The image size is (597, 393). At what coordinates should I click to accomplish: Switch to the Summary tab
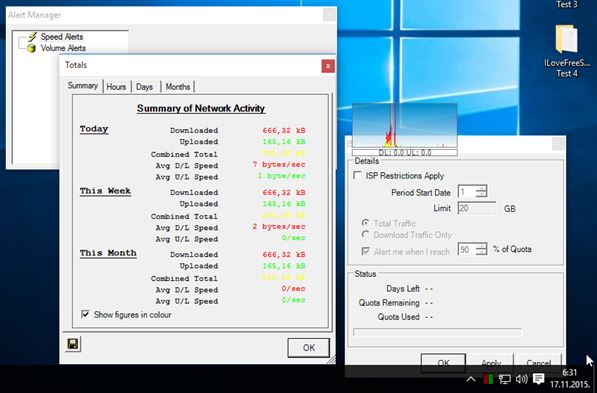coord(83,86)
